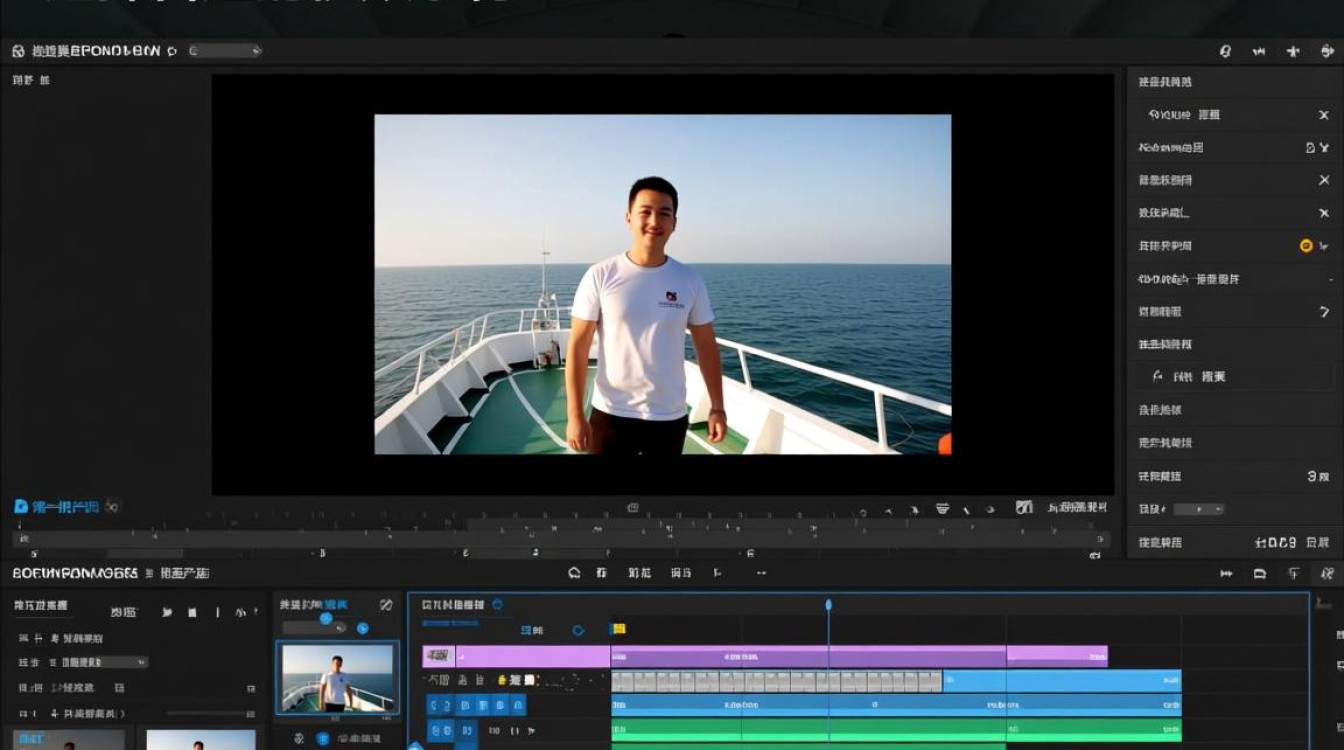Click the blue playhead marker on the timeline

(828, 605)
